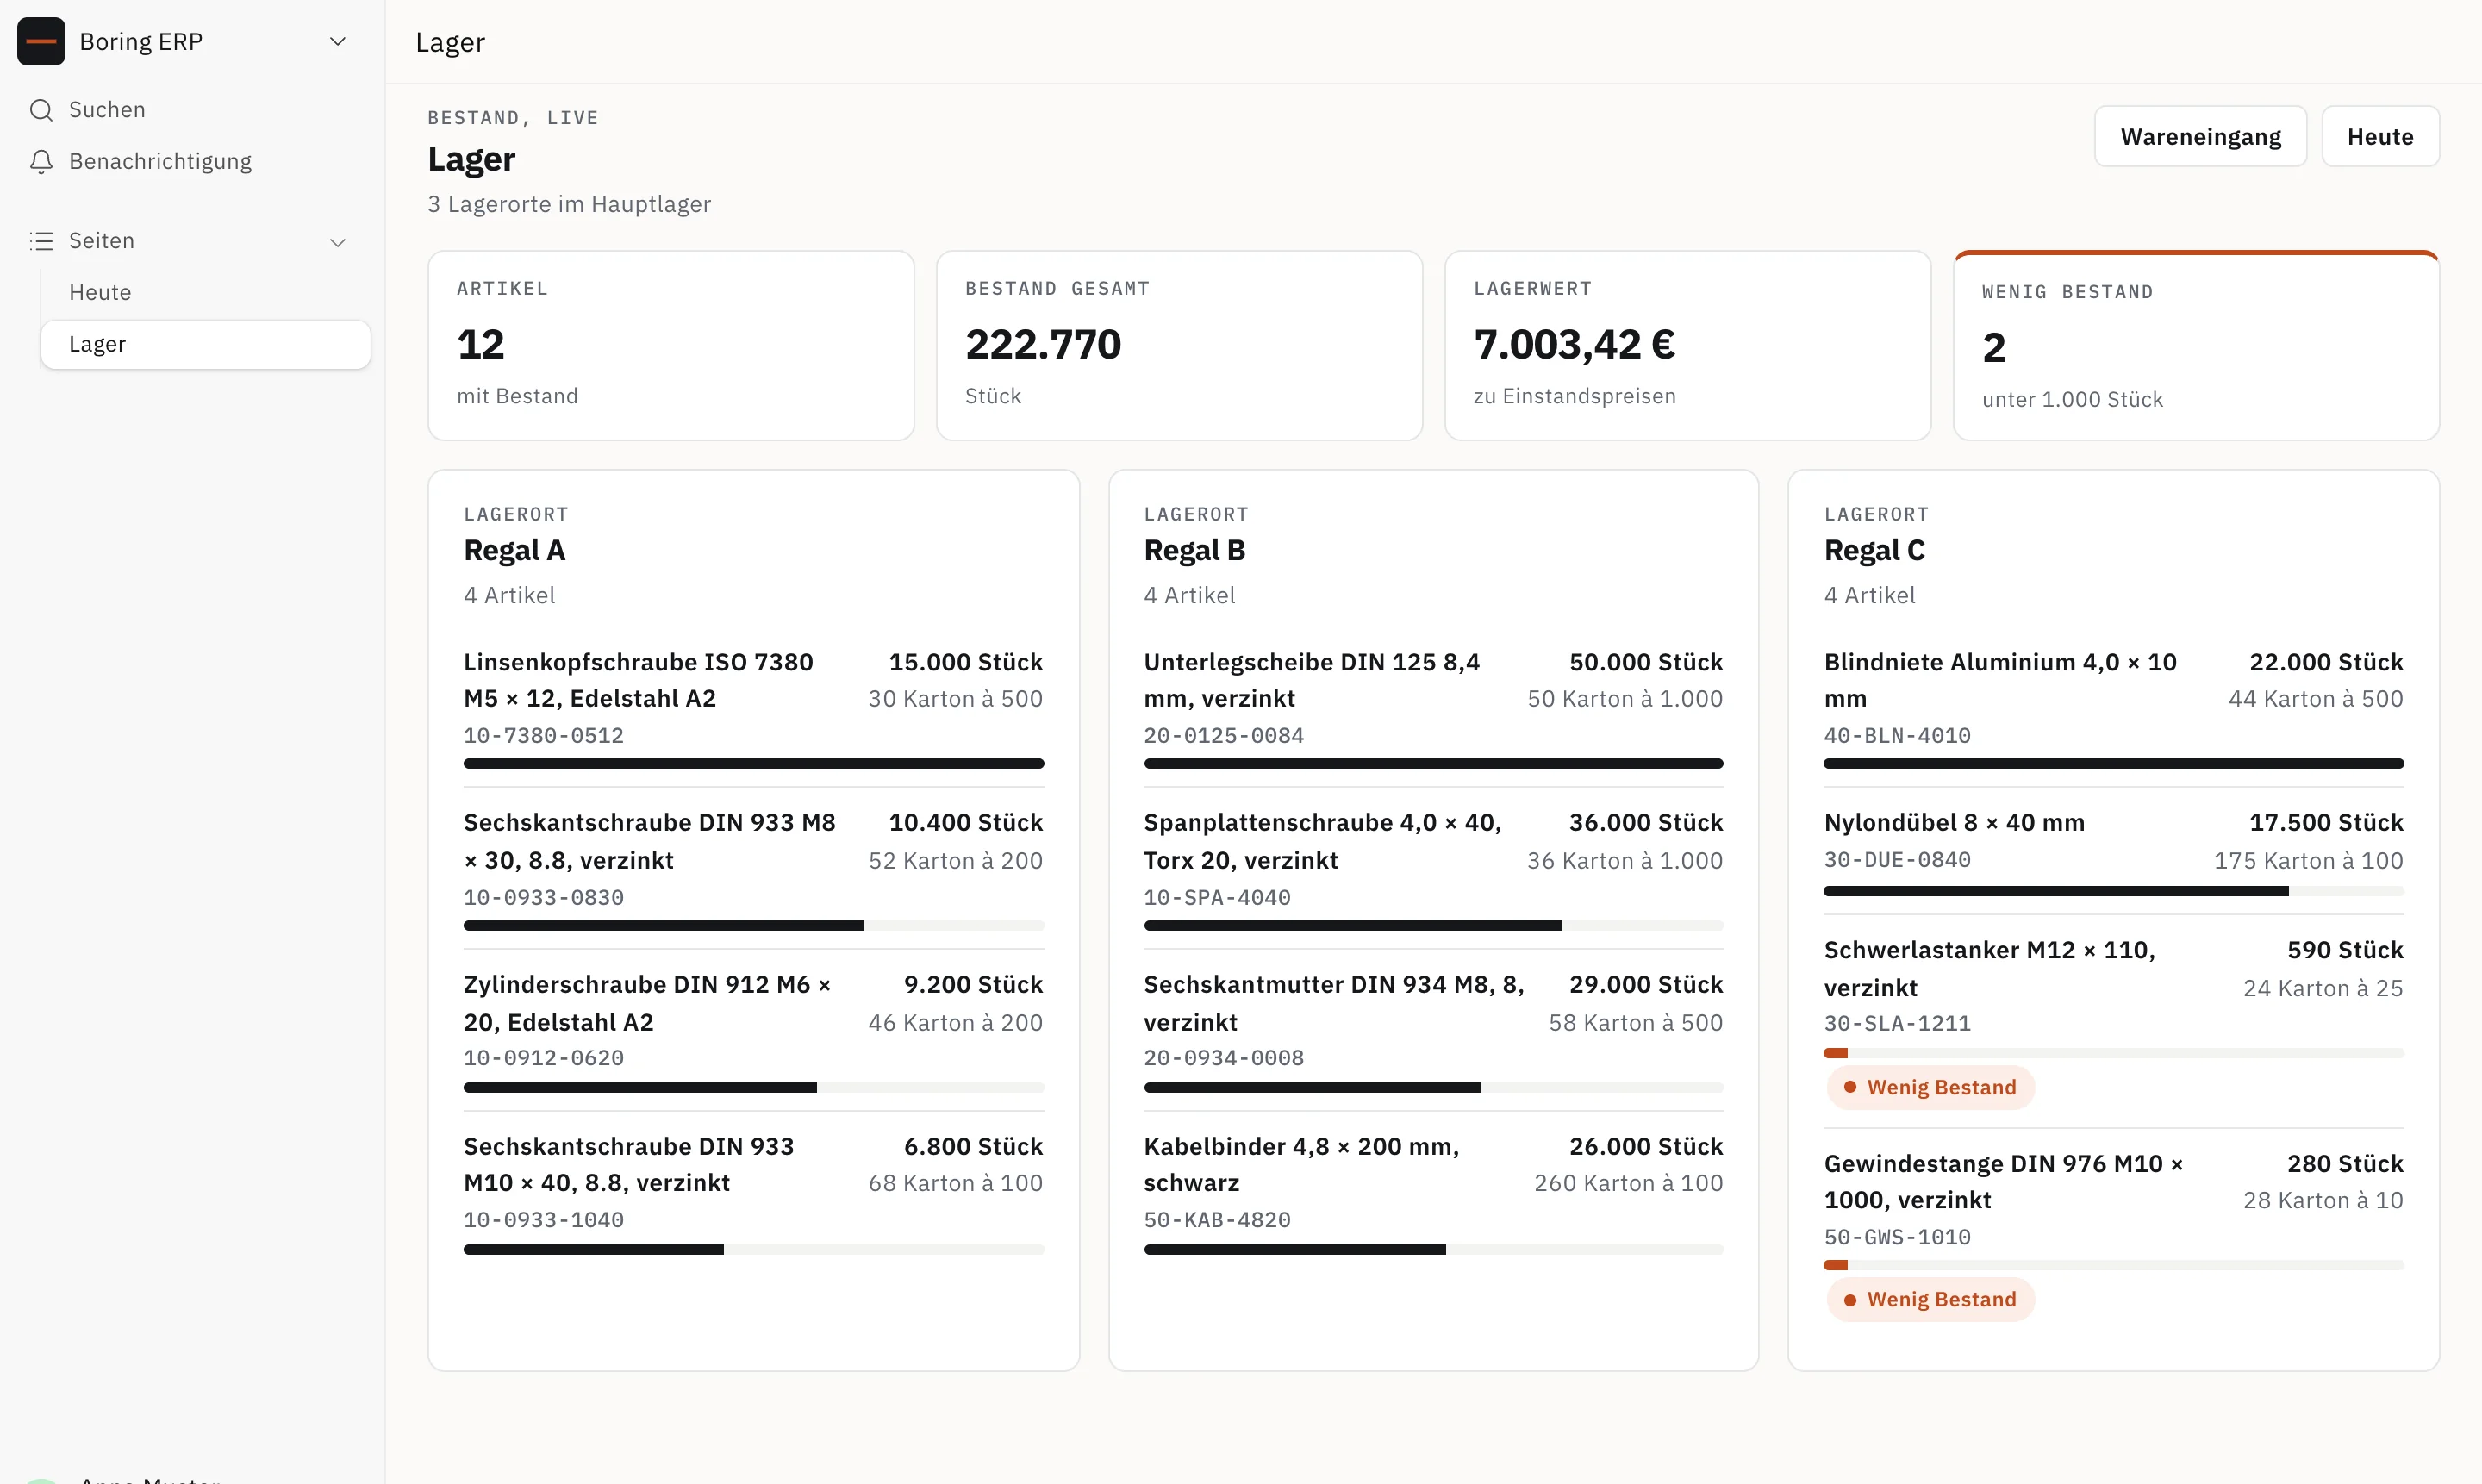Screen dimensions: 2482x1484
Task: Click the 36 Karton à 1.000 text
Action: pos(1624,860)
